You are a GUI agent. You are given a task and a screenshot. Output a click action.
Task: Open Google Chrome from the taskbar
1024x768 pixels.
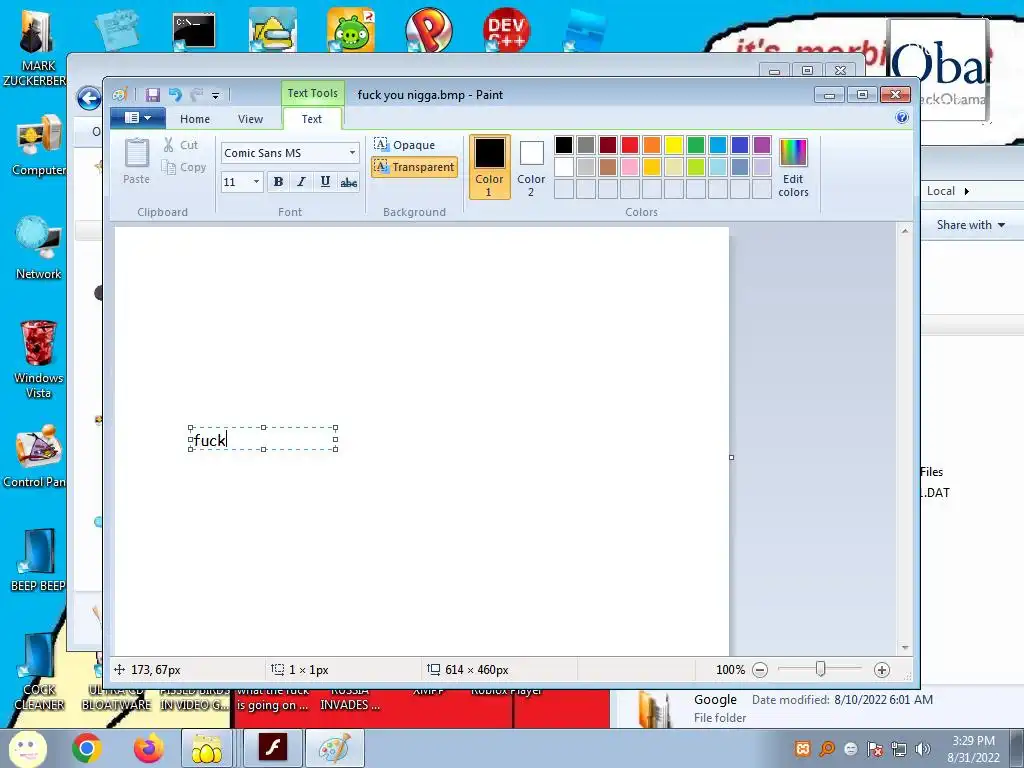coord(86,748)
